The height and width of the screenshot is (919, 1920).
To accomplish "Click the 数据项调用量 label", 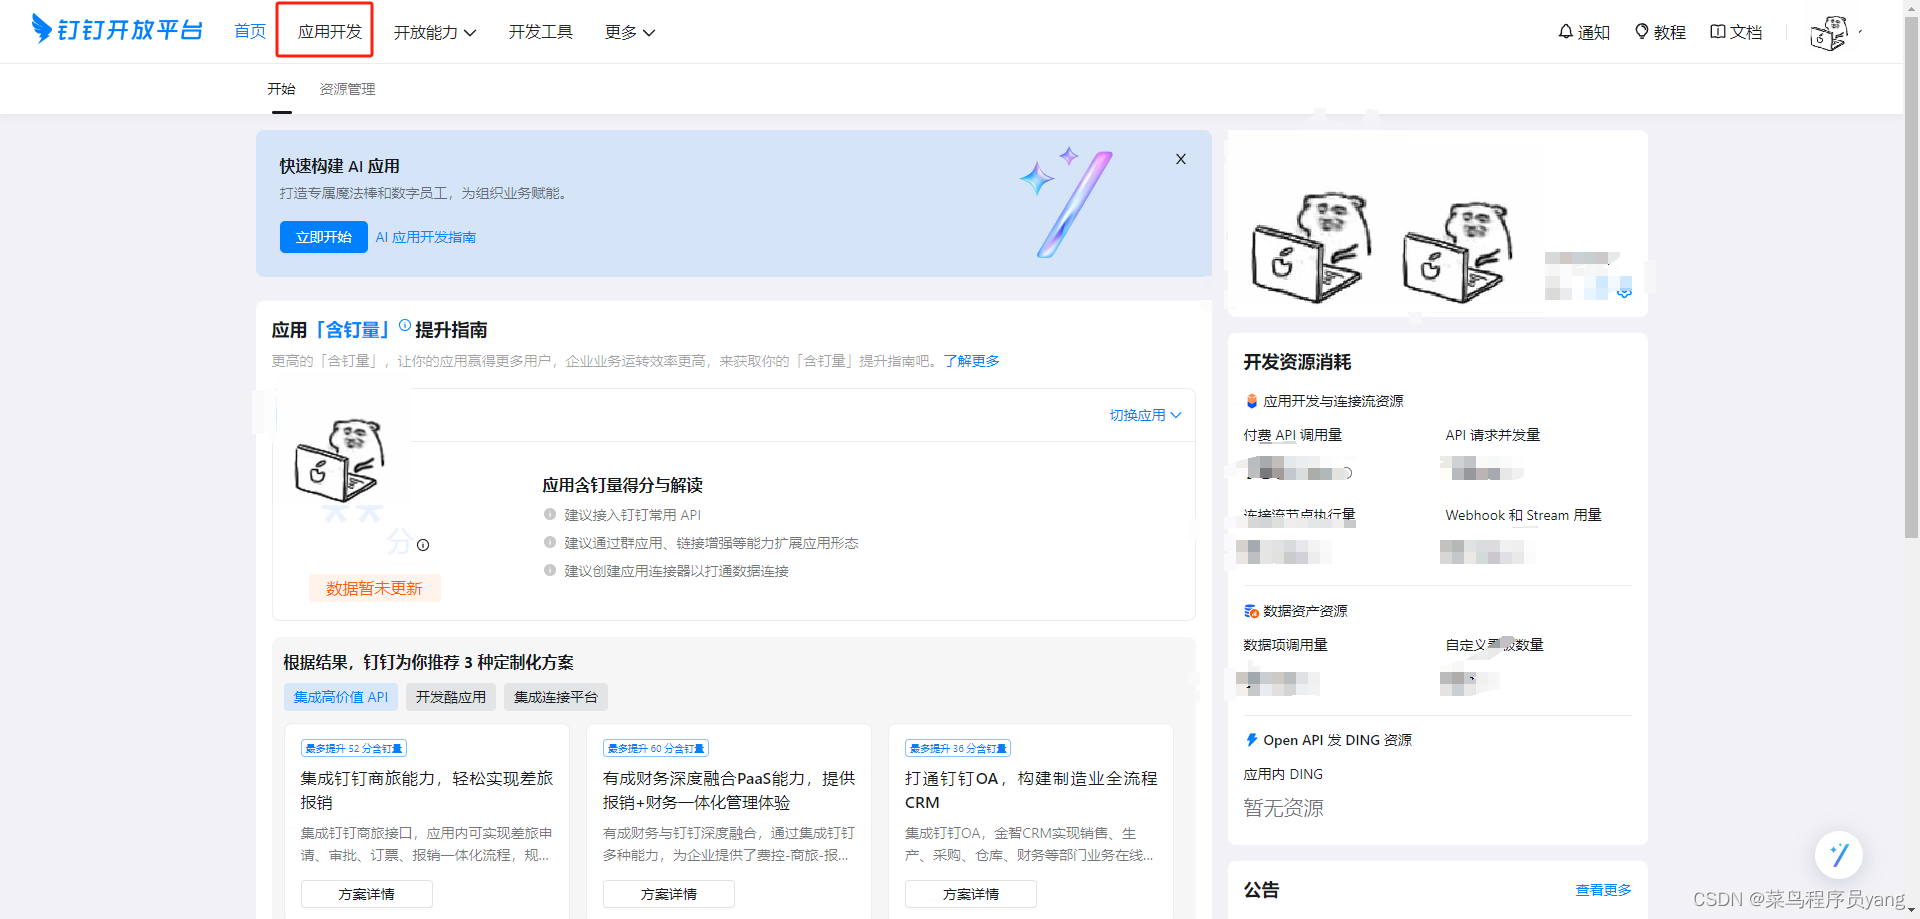I will click(1285, 645).
